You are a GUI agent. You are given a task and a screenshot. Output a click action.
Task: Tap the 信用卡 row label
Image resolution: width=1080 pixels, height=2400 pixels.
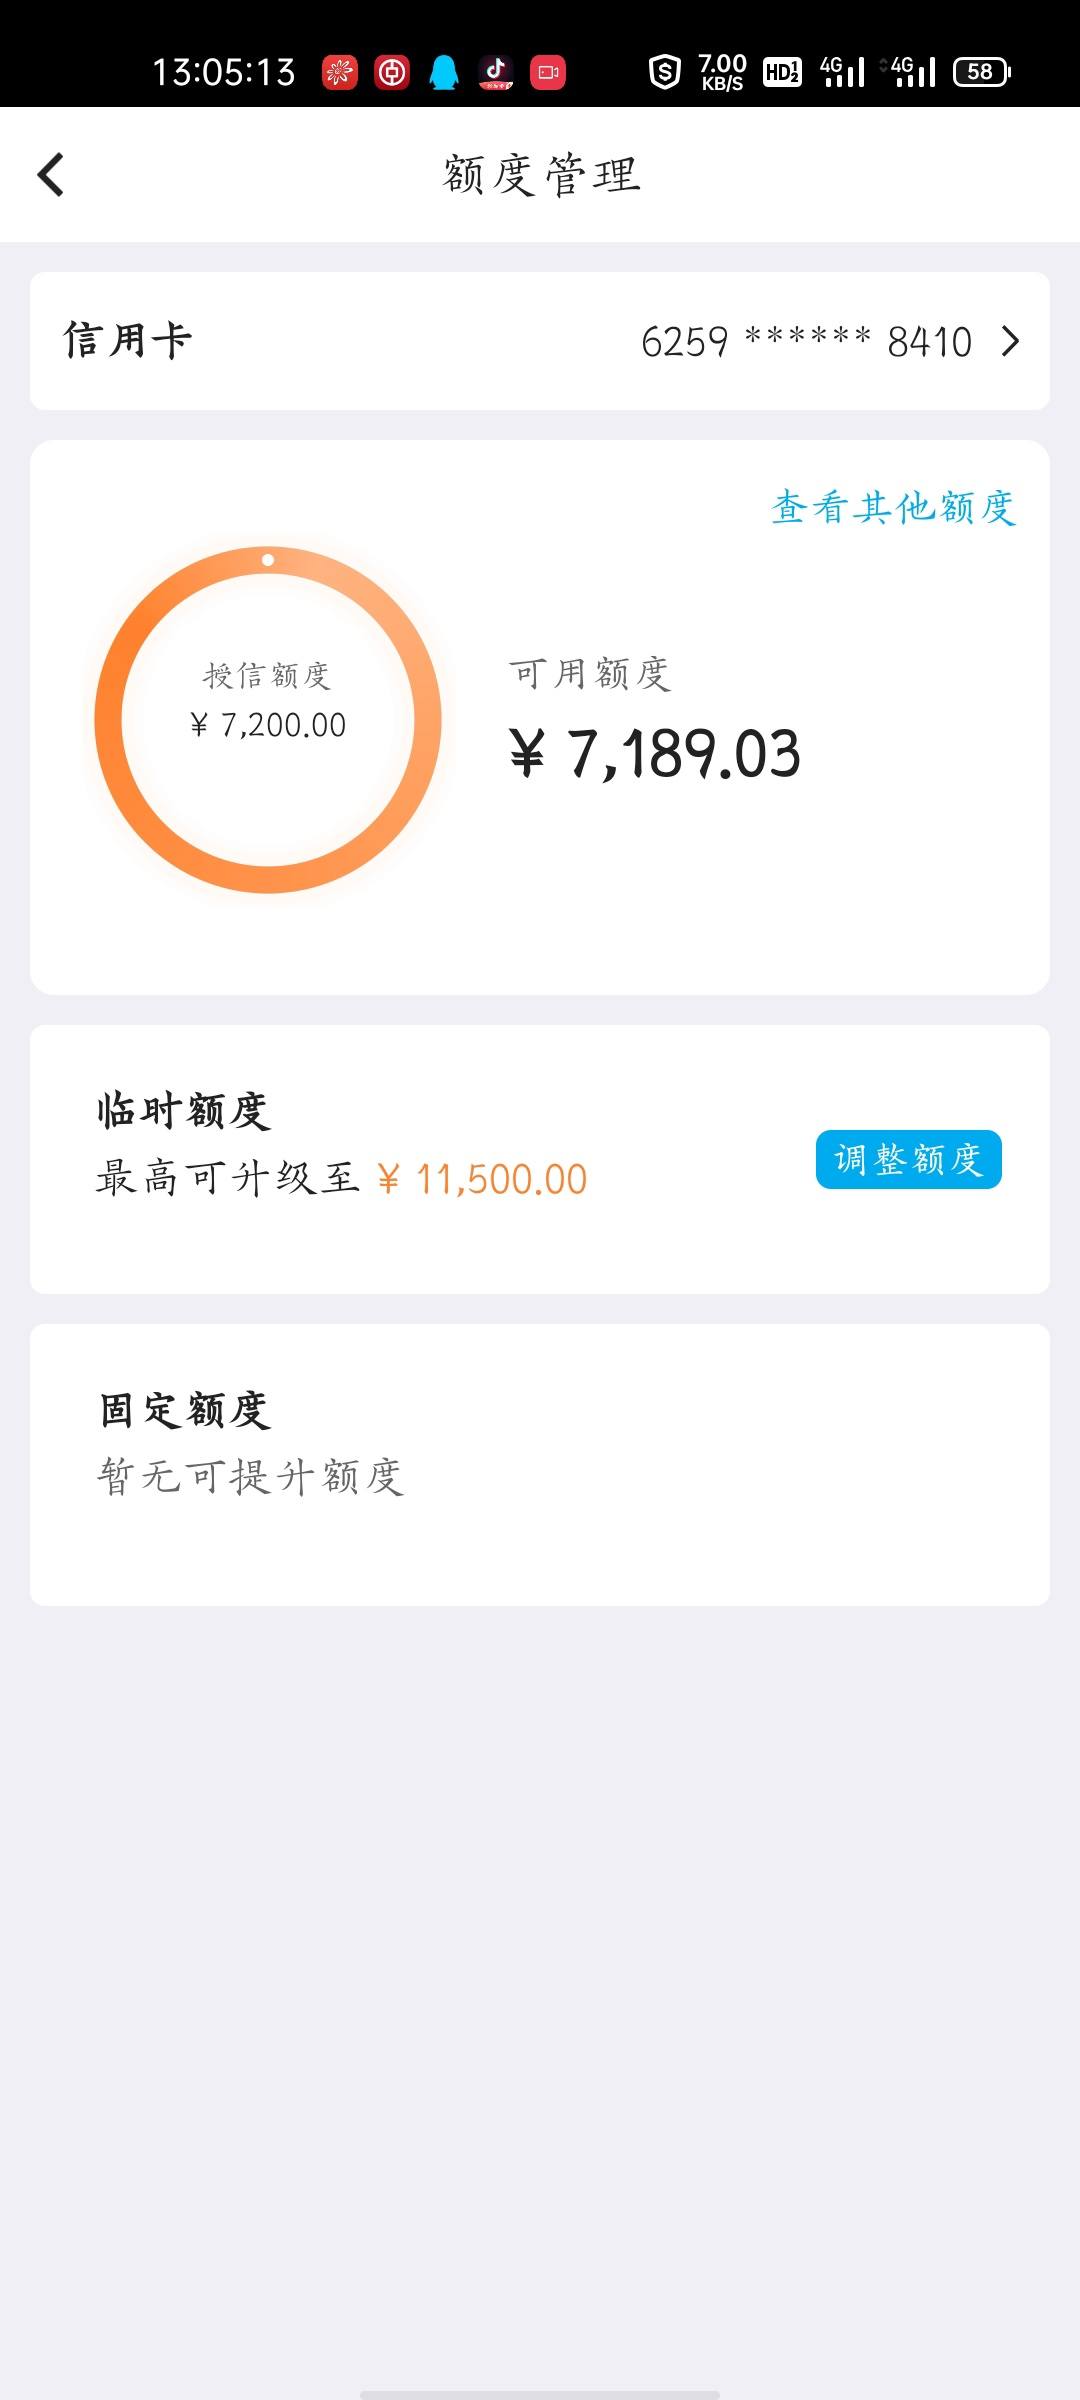(x=128, y=340)
